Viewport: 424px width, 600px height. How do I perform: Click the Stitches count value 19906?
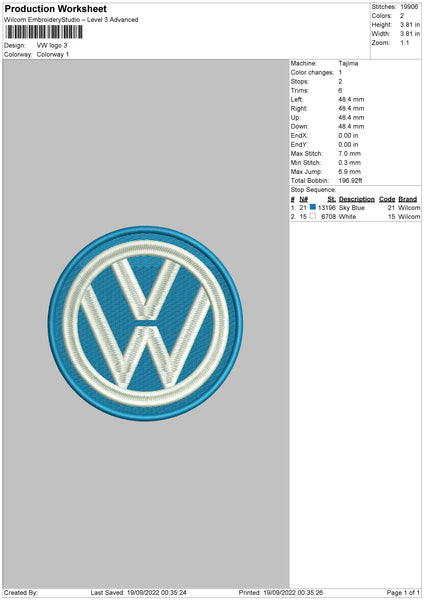409,7
